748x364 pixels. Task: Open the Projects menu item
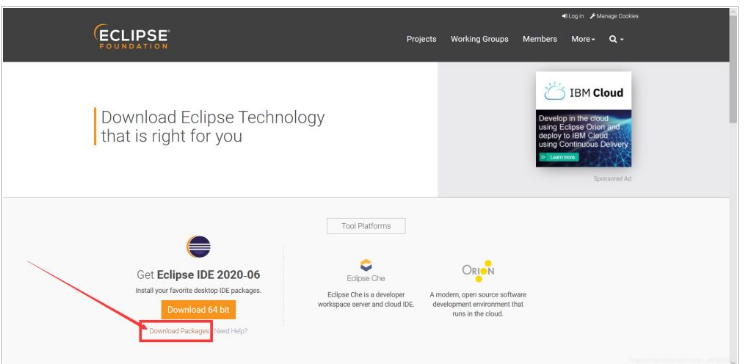tap(421, 39)
